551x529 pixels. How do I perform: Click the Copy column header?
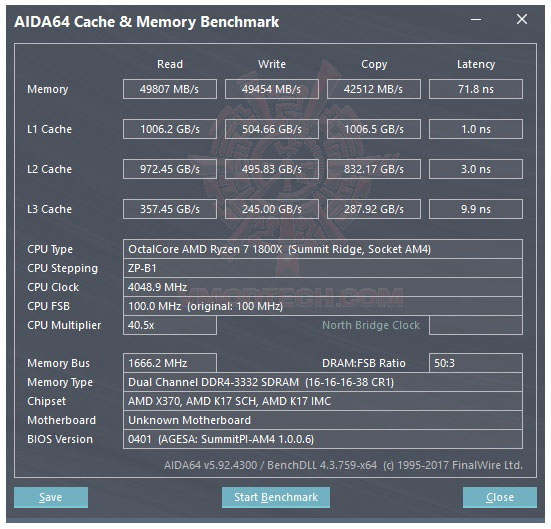click(374, 64)
